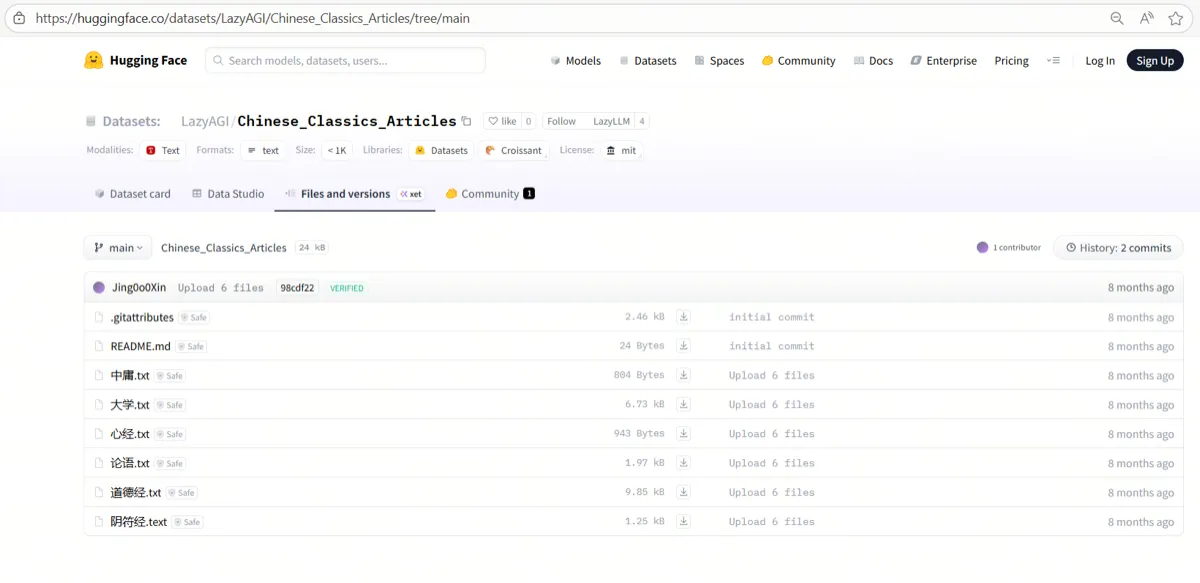1200x583 pixels.
Task: Download the .gitattributes file
Action: (683, 317)
